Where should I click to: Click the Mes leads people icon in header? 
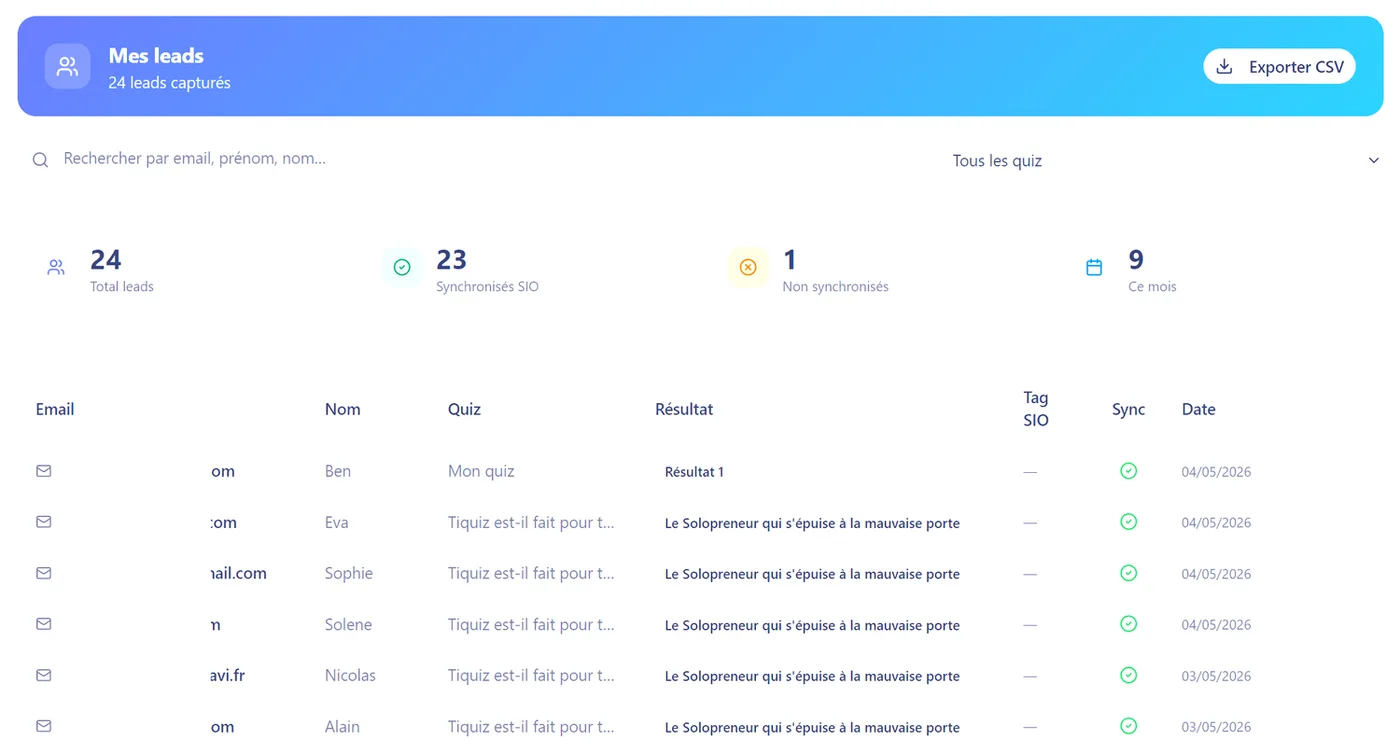point(67,67)
